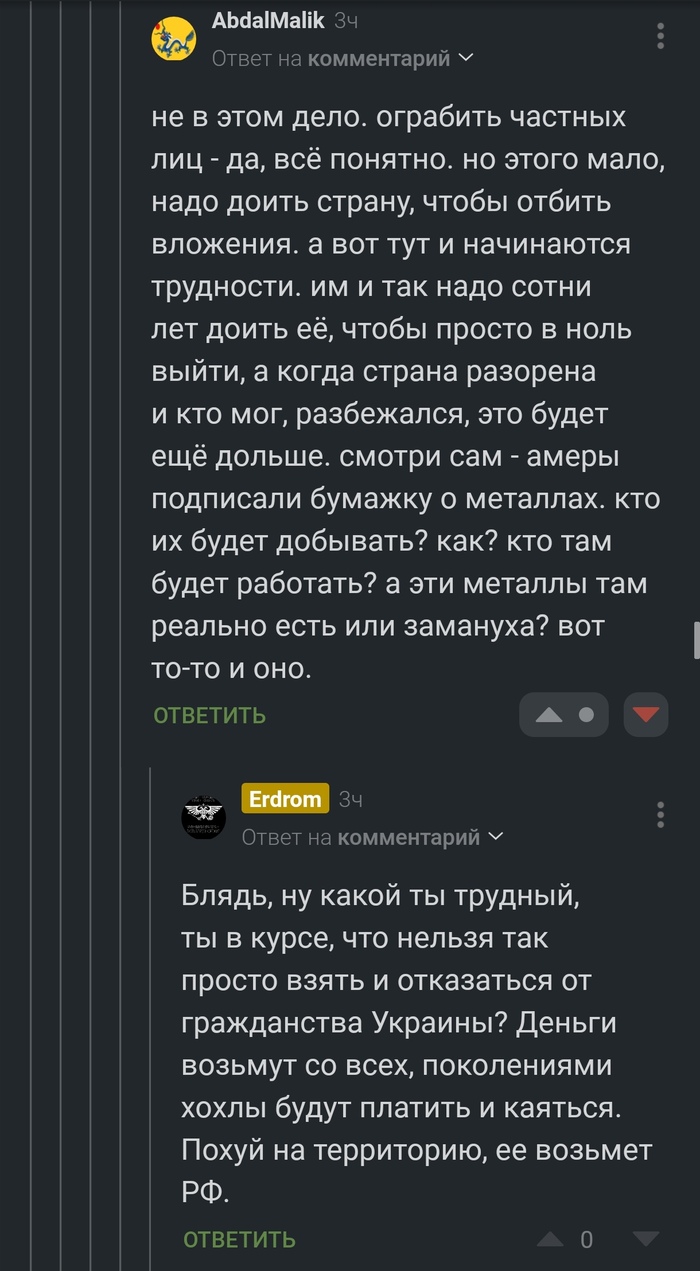This screenshot has height=1271, width=700.
Task: Open the Erdrom username badge
Action: click(285, 798)
